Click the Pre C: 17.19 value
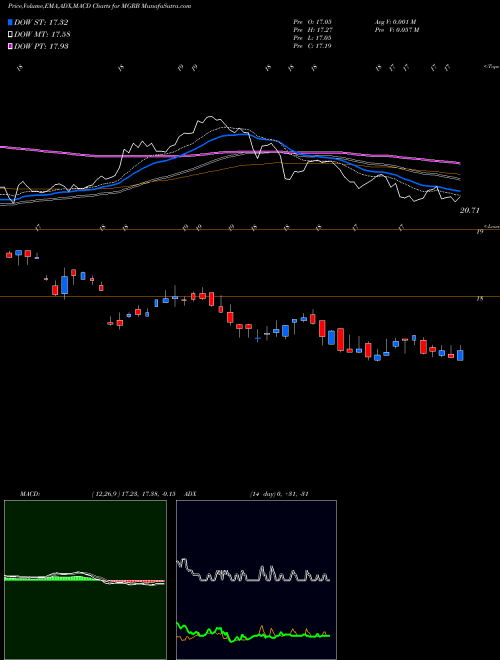This screenshot has width=500, height=660. (312, 45)
